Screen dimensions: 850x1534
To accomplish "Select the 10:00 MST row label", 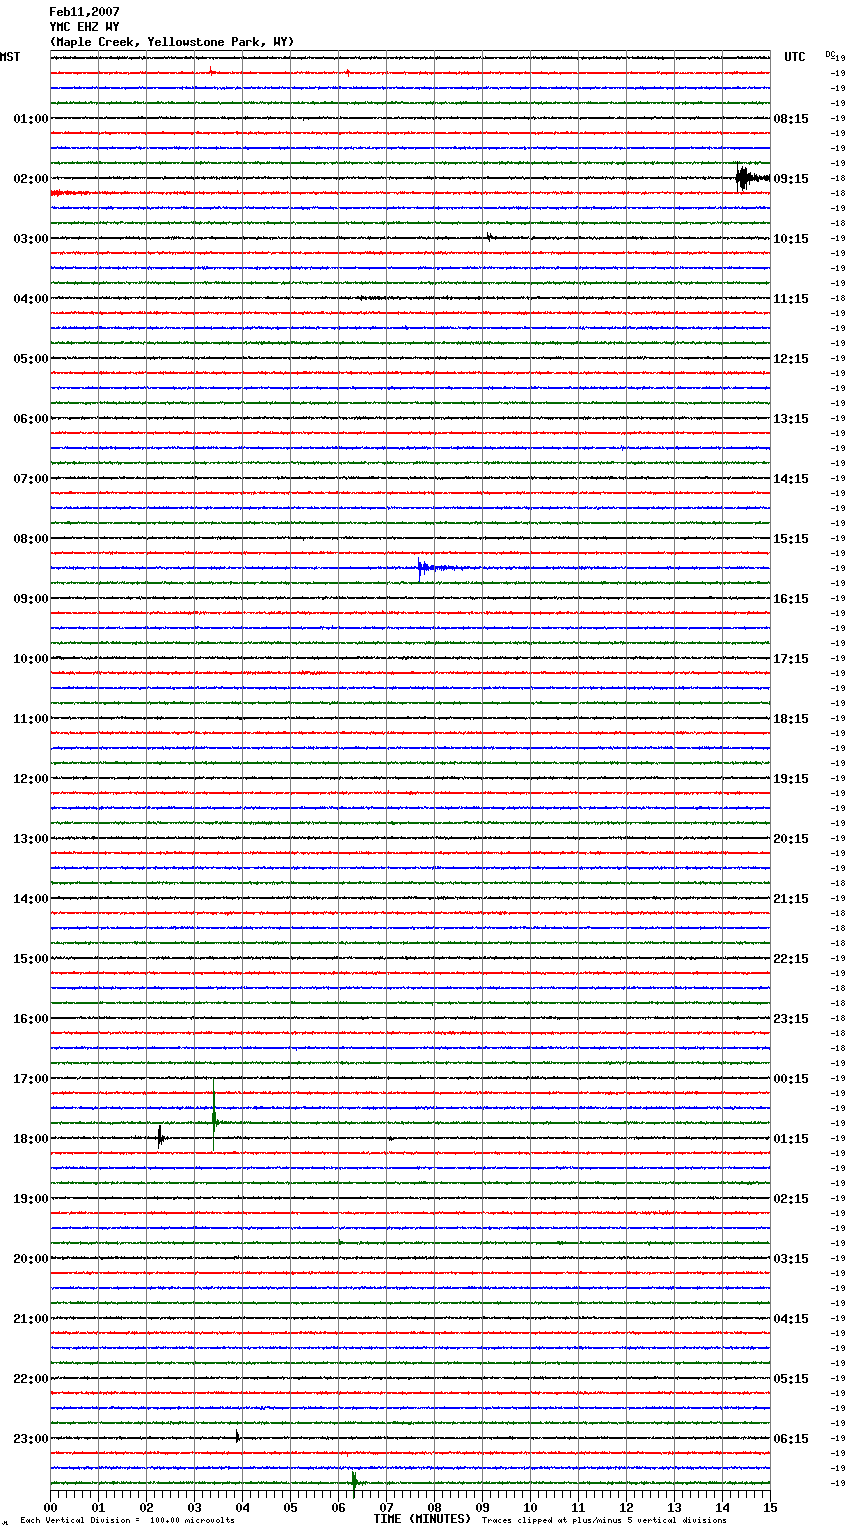I will coord(31,659).
